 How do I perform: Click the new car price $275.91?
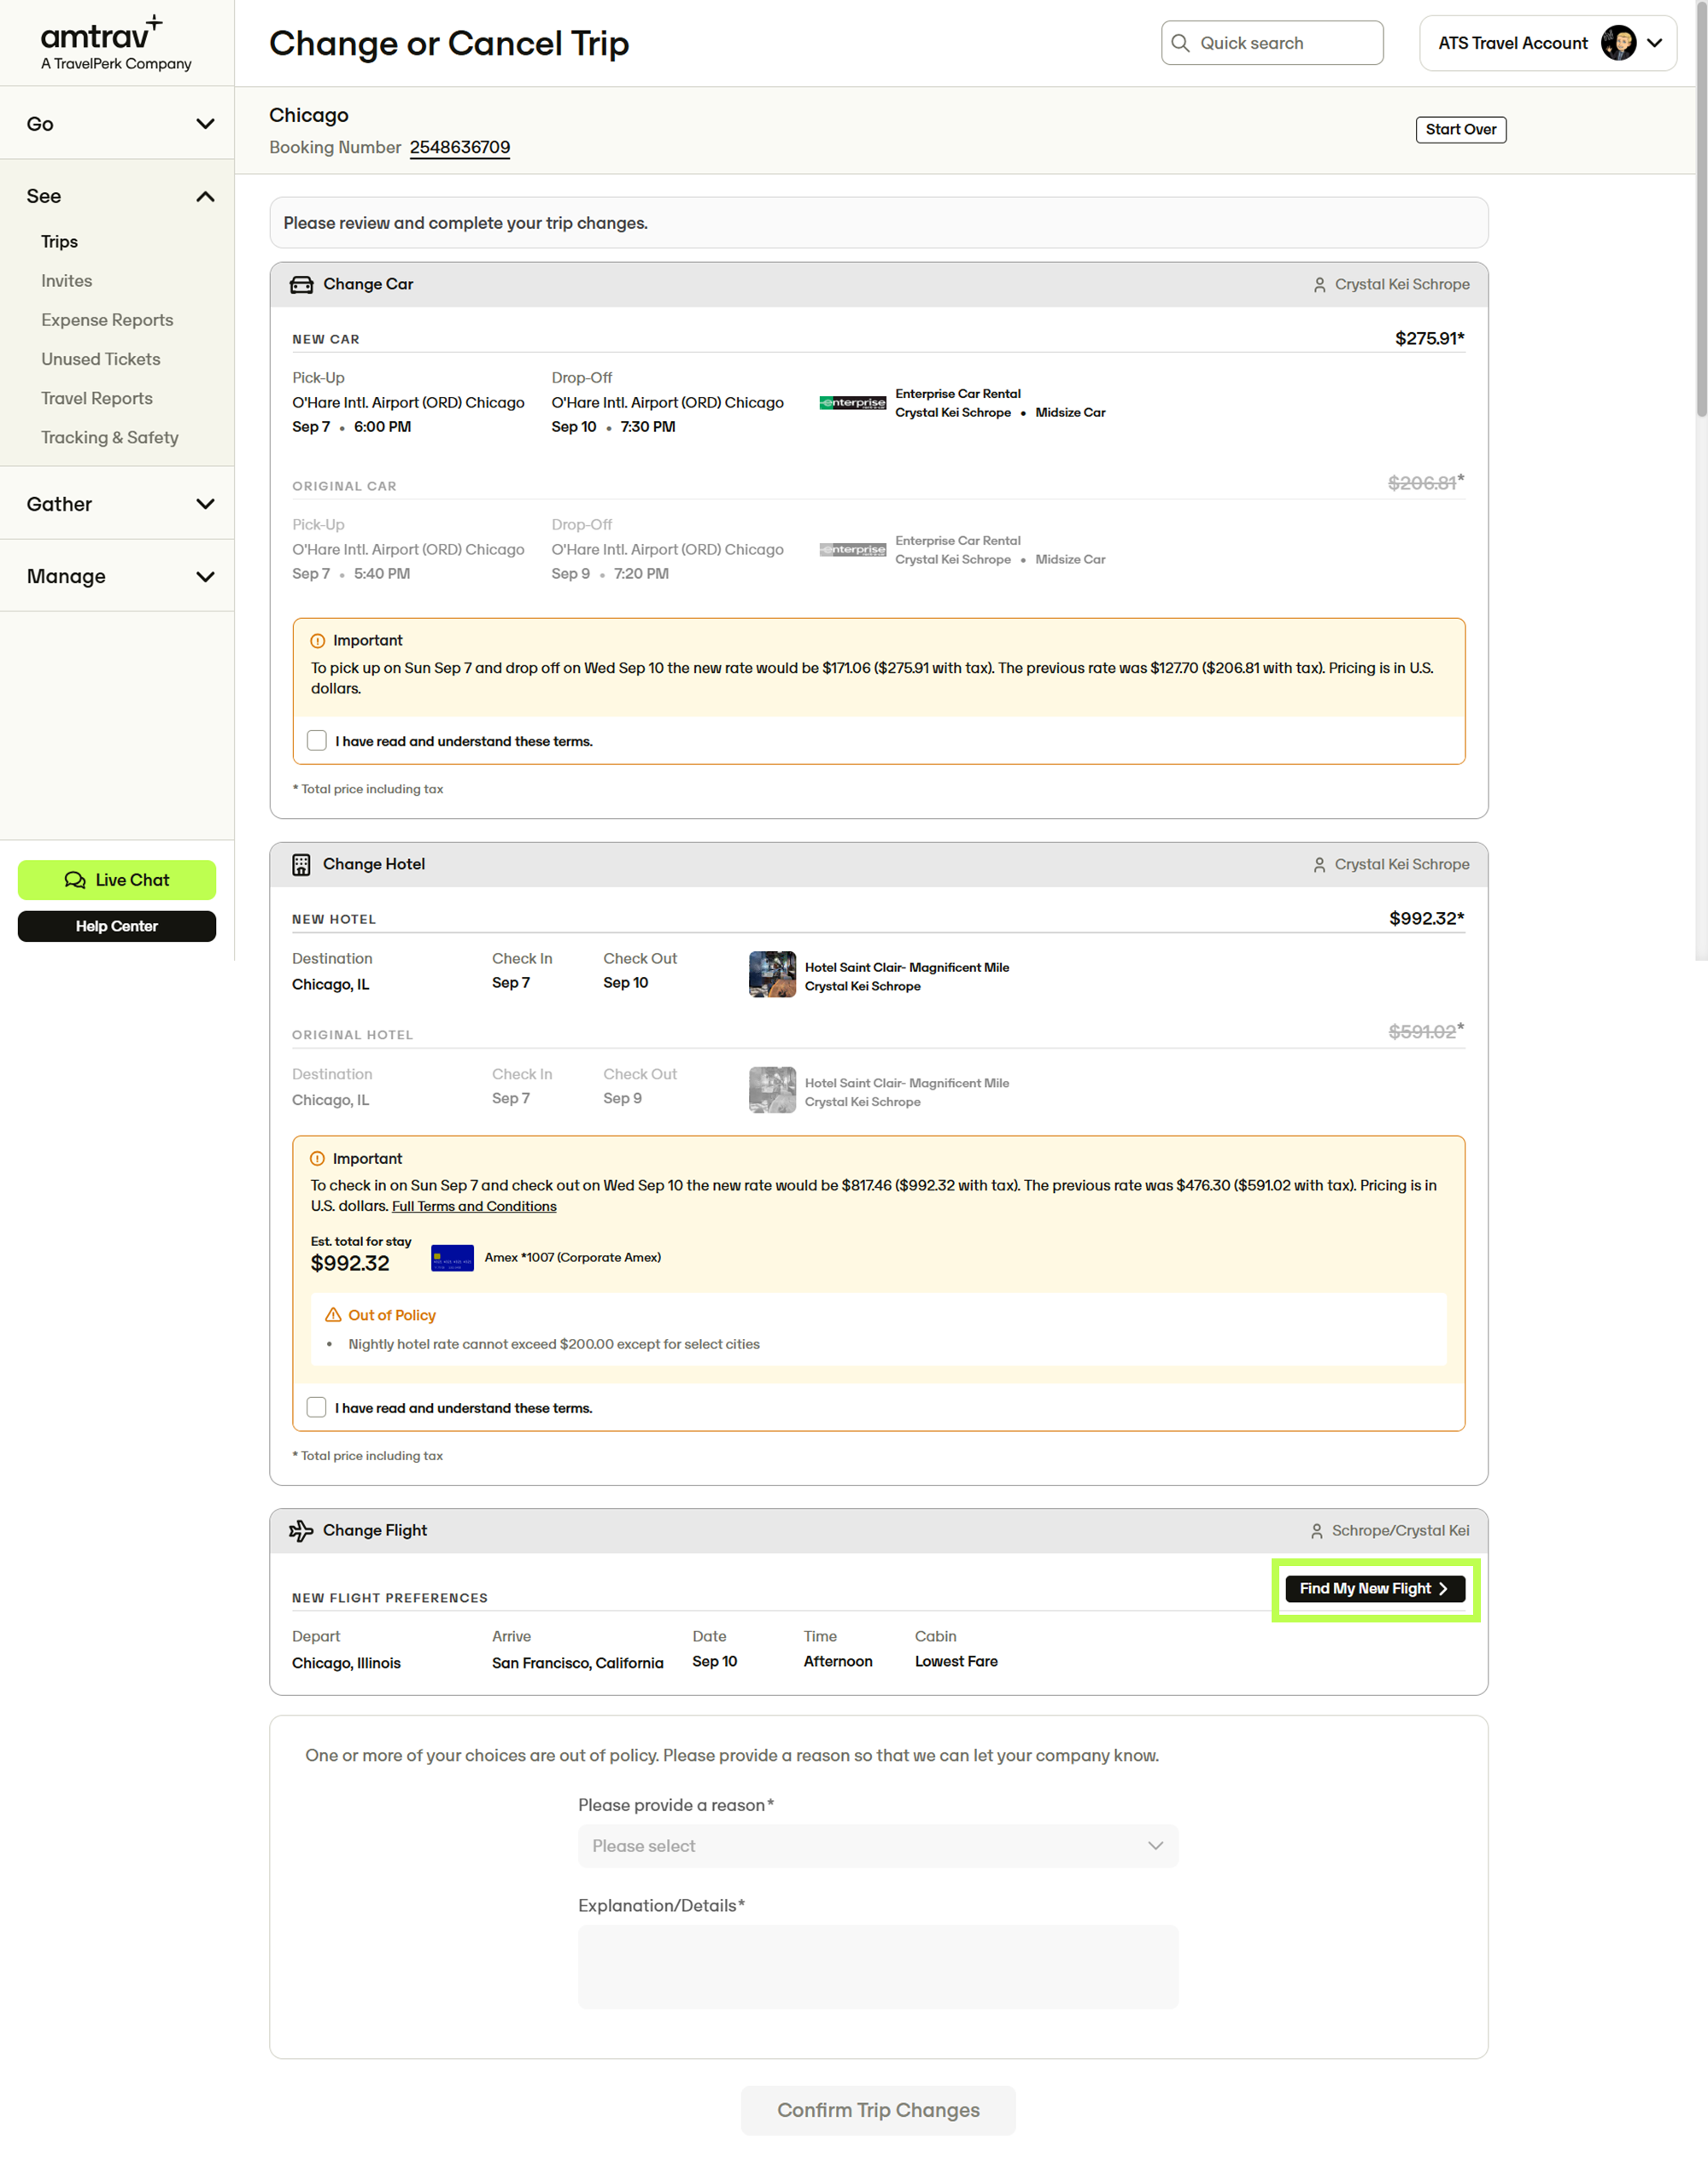click(x=1430, y=338)
